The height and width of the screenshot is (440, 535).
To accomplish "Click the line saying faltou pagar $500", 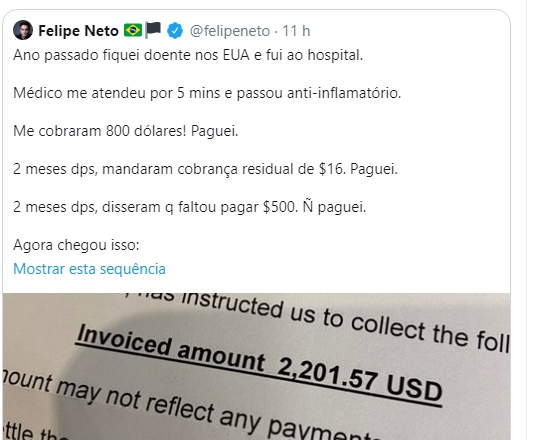I will coord(189,207).
